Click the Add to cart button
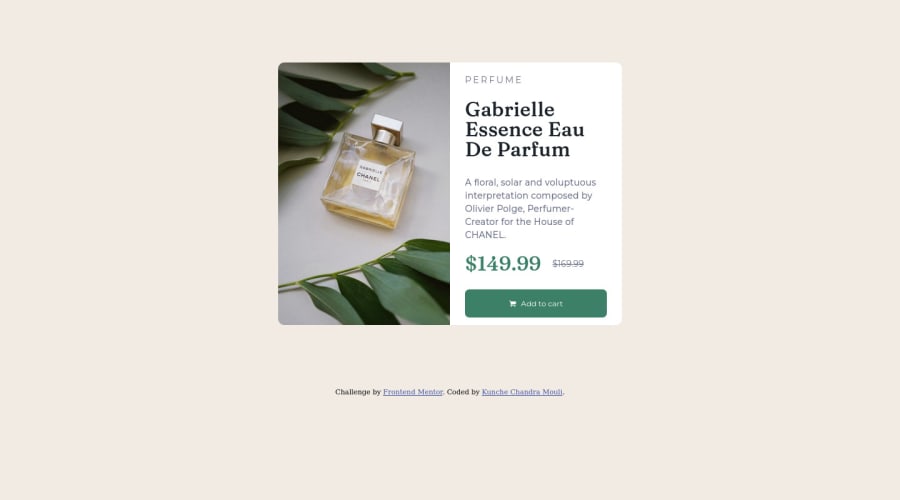This screenshot has width=900, height=500. click(536, 303)
